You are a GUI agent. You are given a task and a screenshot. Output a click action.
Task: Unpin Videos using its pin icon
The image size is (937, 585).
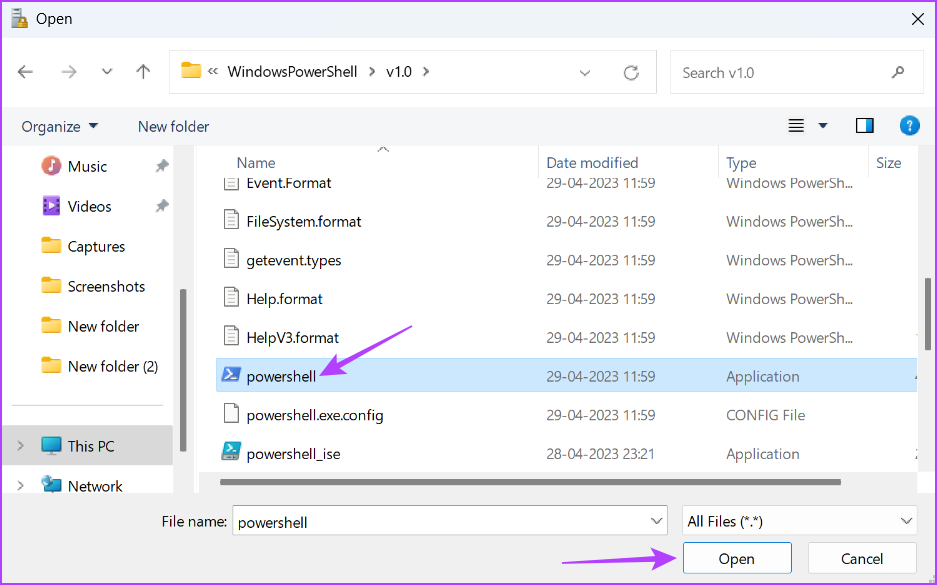[162, 206]
